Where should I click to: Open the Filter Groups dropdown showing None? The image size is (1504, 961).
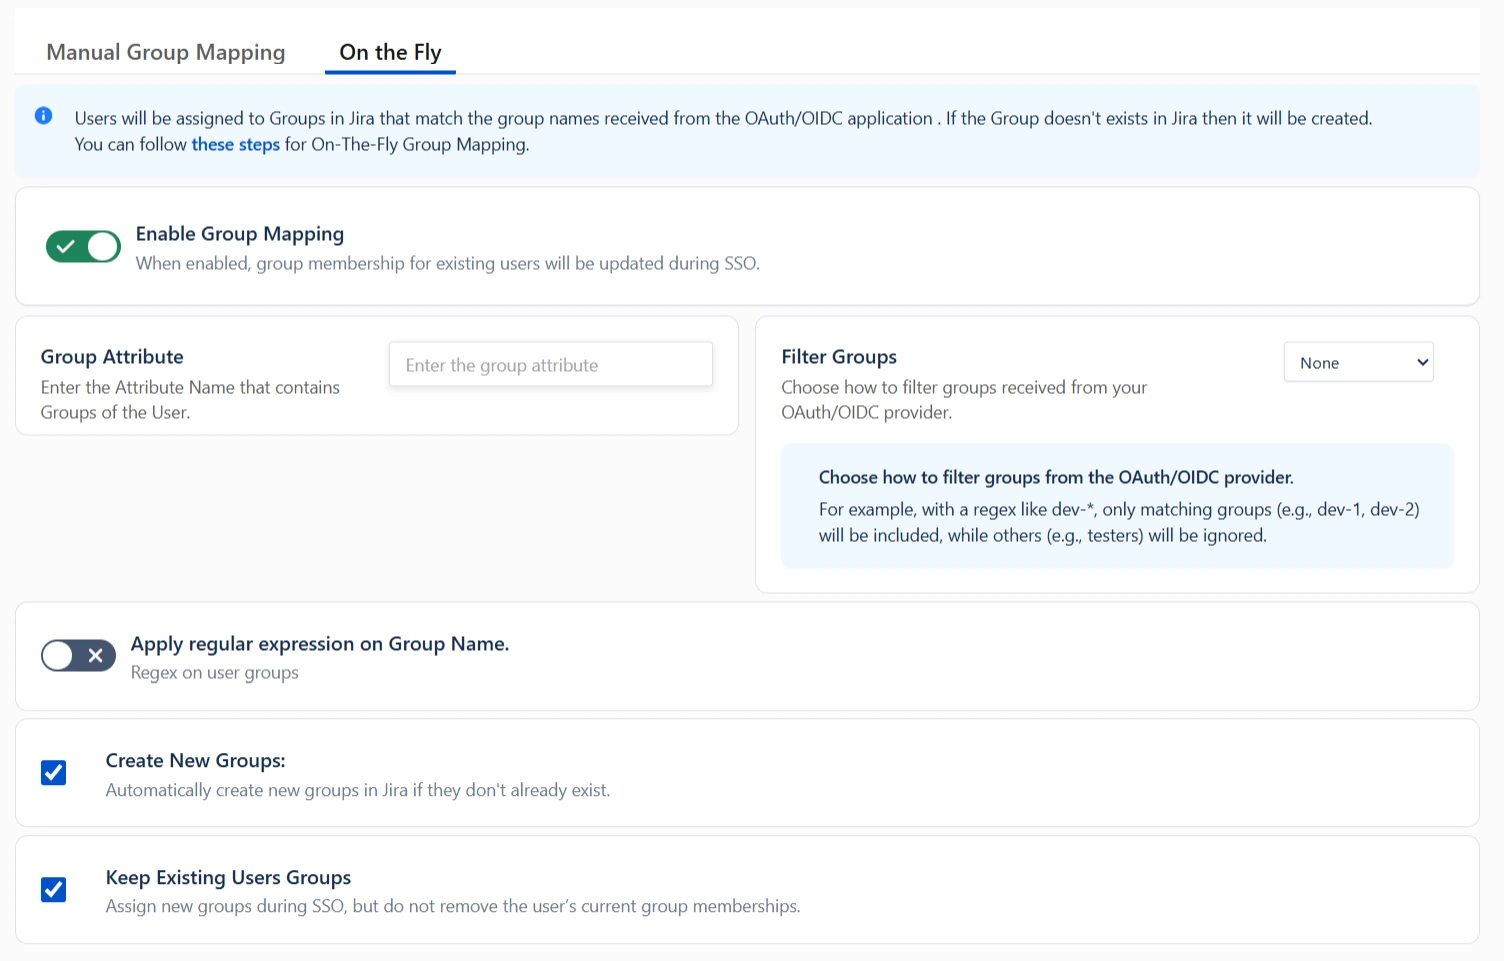click(1357, 363)
